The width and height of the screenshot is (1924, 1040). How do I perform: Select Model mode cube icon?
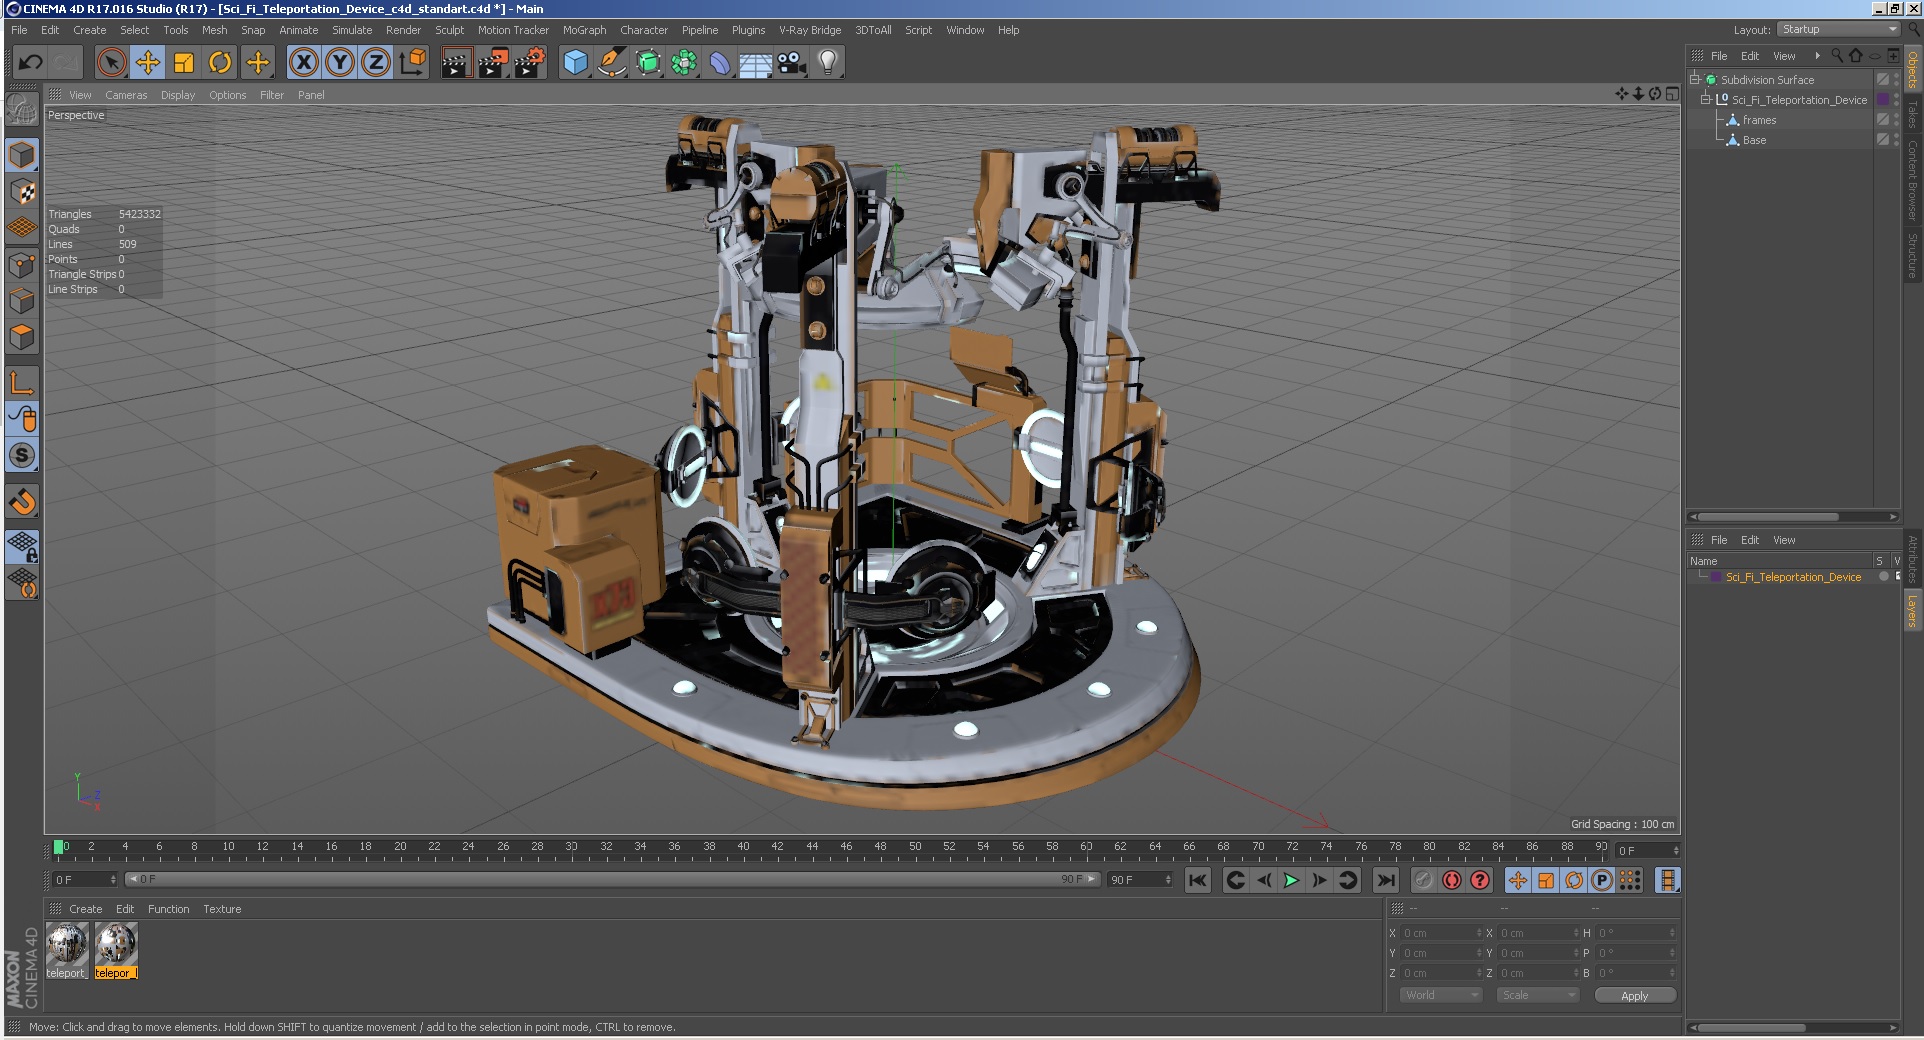[22, 155]
